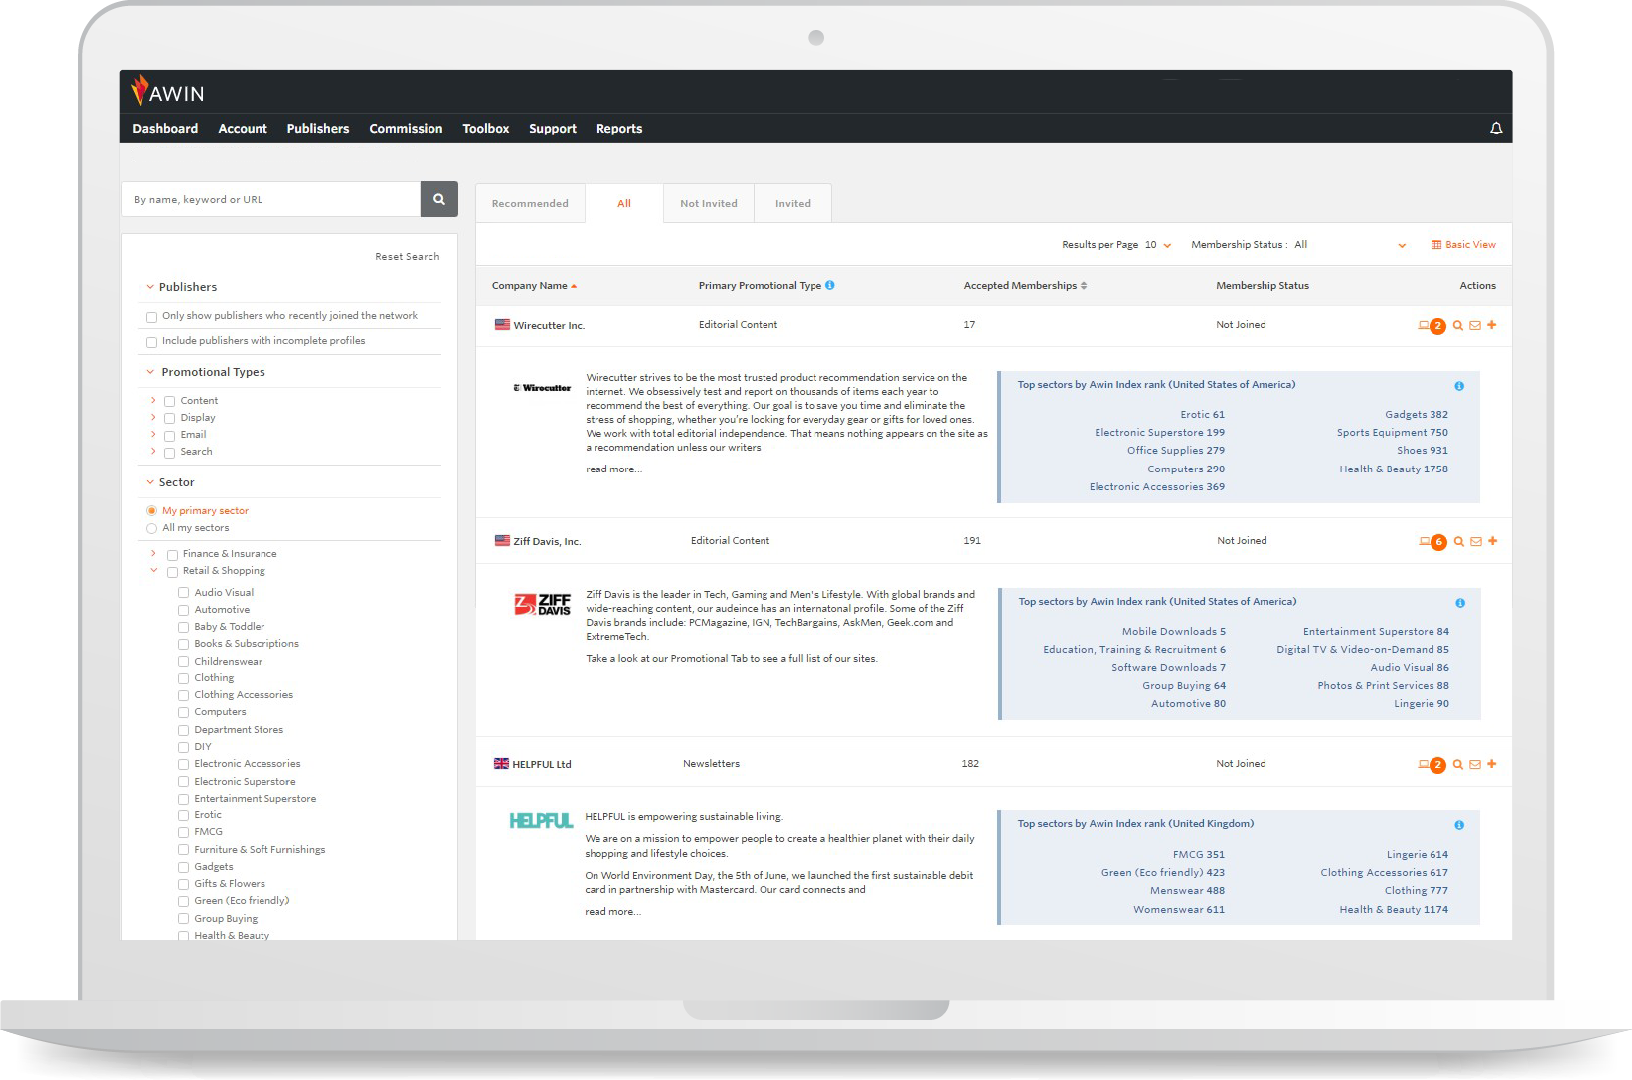Tick 'Only show publishers who recently joined' checkbox
Viewport: 1632px width, 1080px height.
coord(152,317)
